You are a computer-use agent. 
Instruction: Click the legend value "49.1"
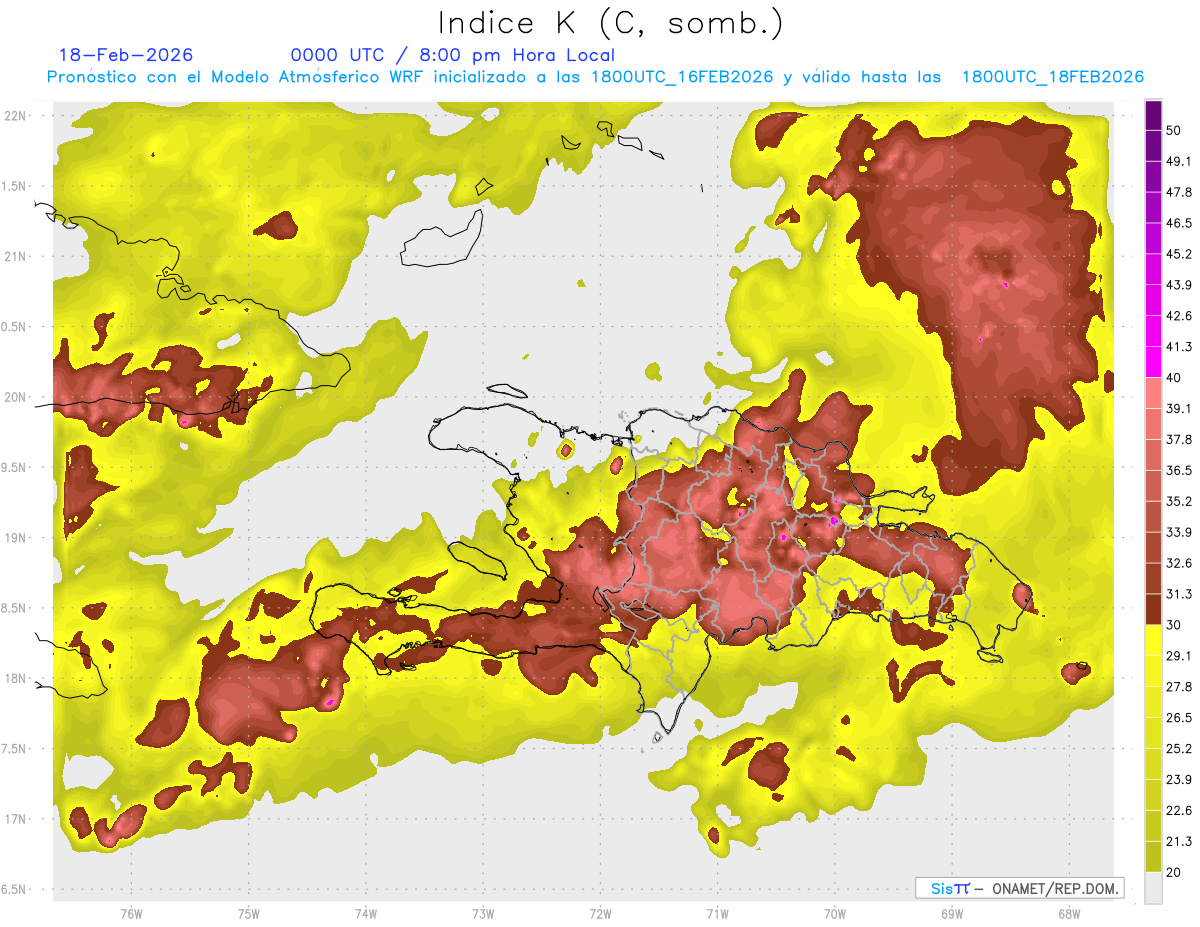click(x=1179, y=161)
